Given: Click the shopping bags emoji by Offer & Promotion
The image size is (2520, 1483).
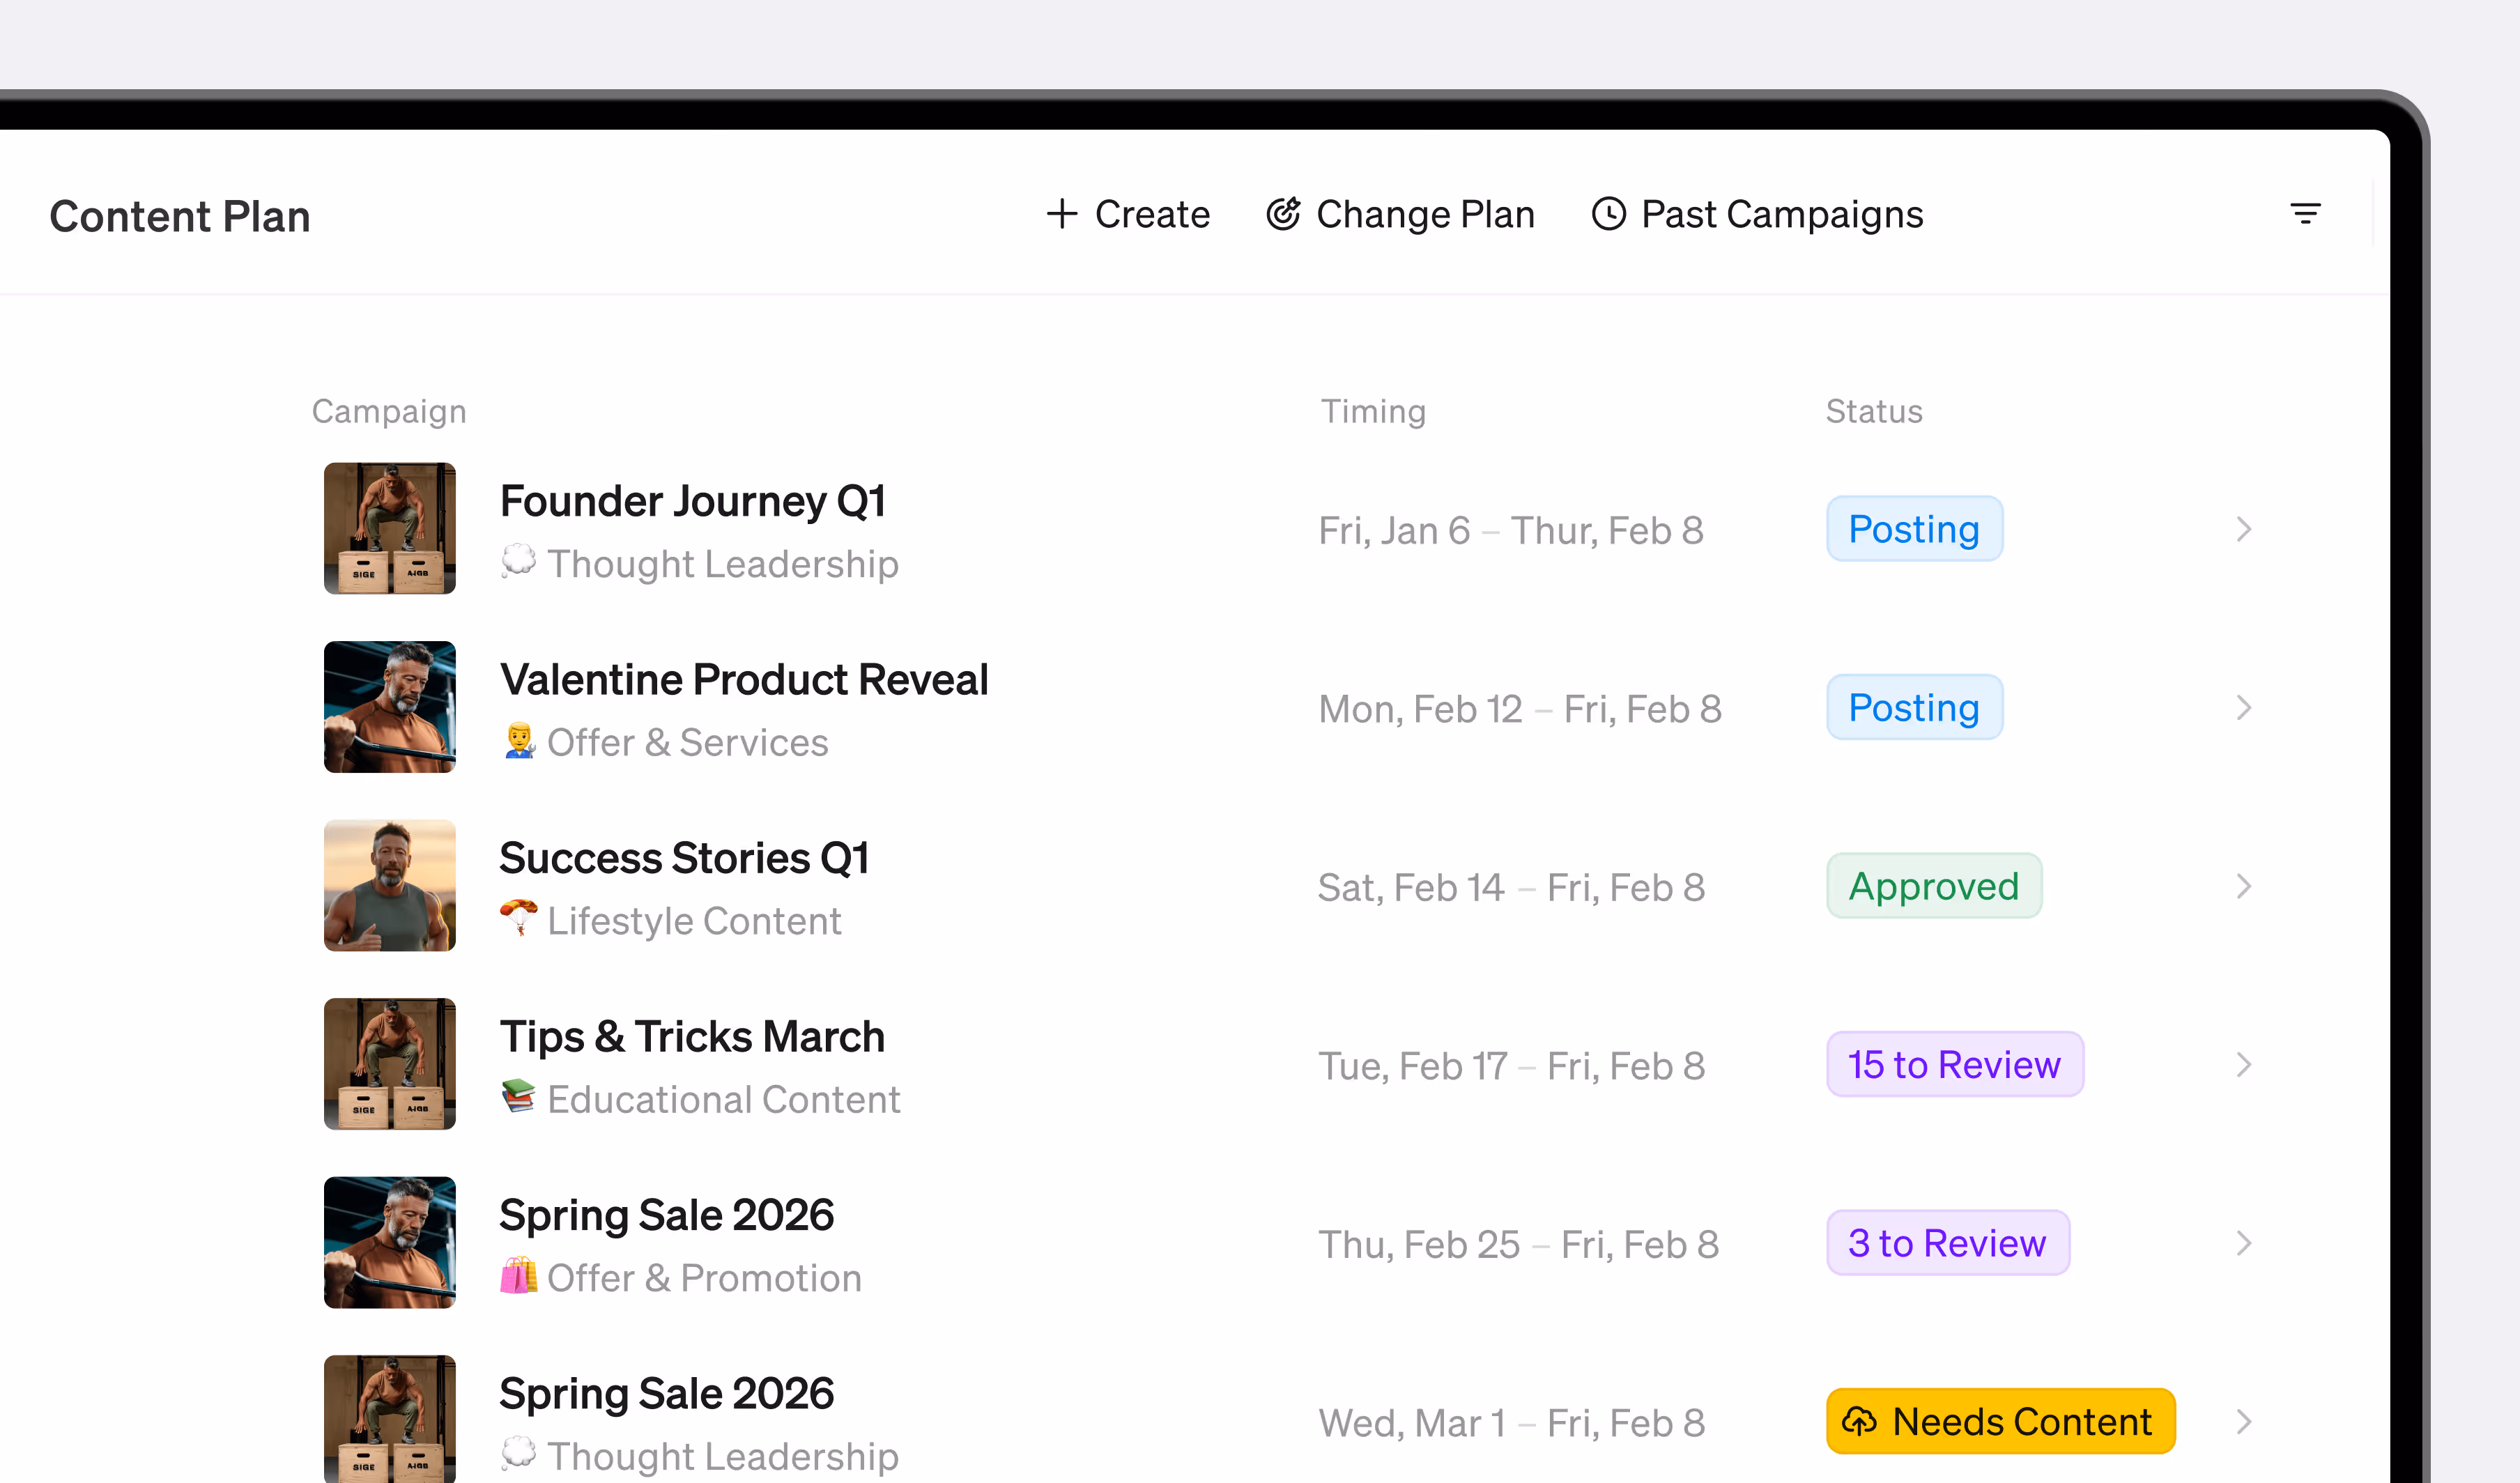Looking at the screenshot, I should tap(518, 1276).
